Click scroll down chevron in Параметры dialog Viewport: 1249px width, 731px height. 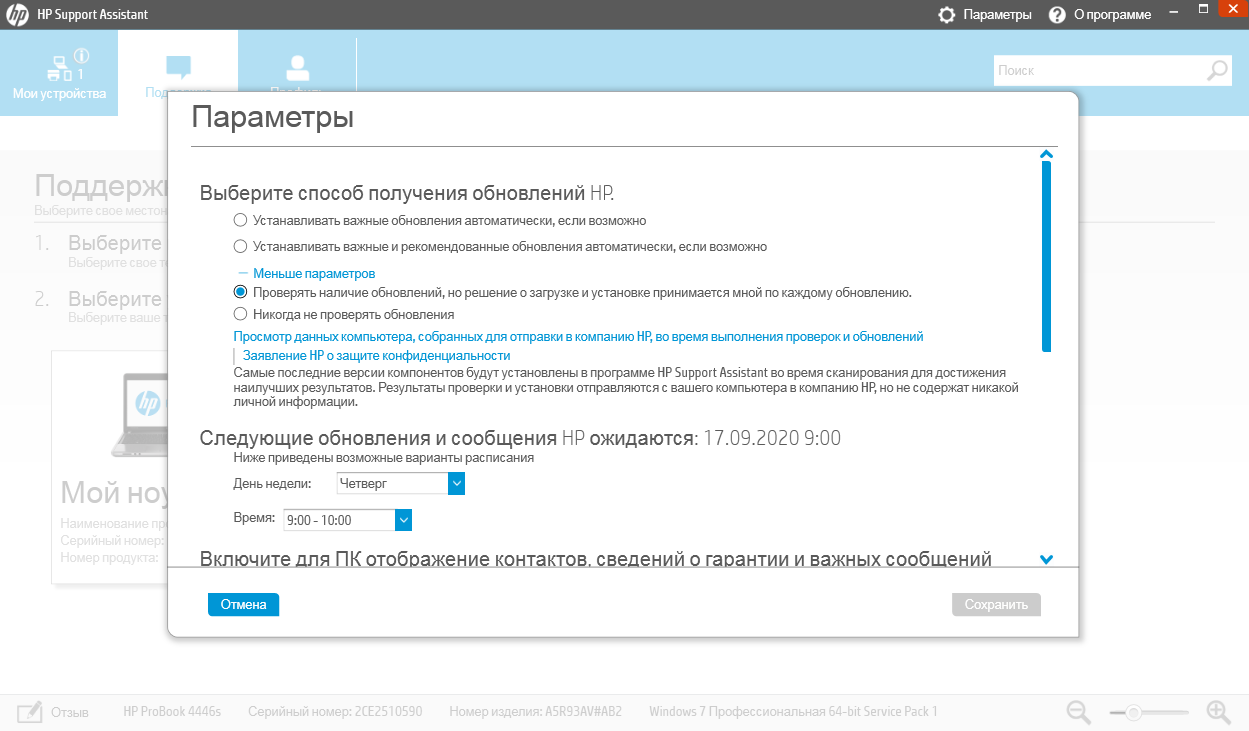(x=1047, y=559)
